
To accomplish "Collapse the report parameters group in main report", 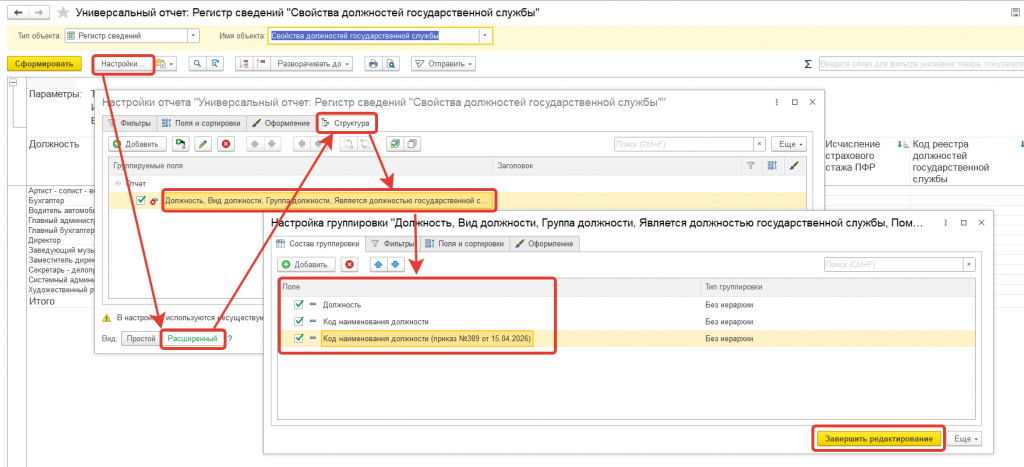I will (x=12, y=82).
